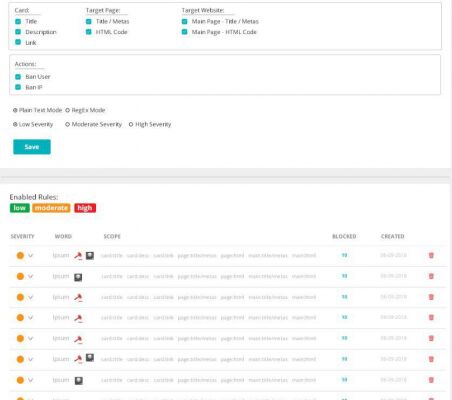Click the orange severity dot in the first row

coord(20,256)
